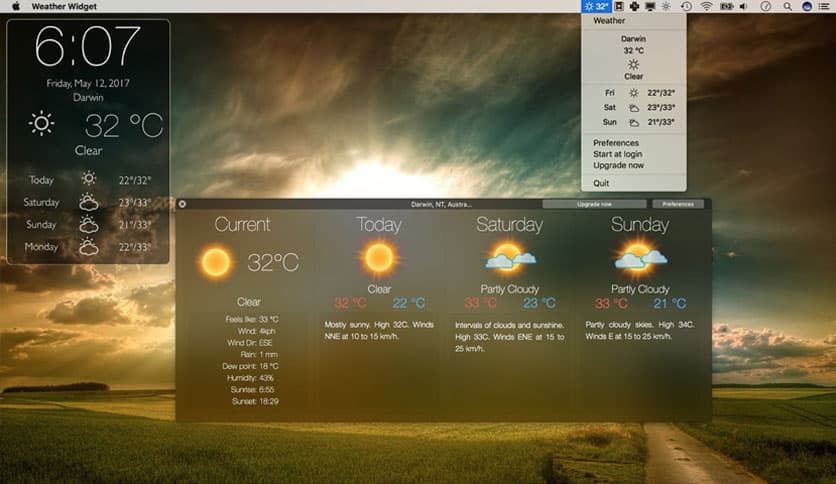The width and height of the screenshot is (836, 484).
Task: Click the 32° weather status item in menu bar
Action: coord(596,6)
